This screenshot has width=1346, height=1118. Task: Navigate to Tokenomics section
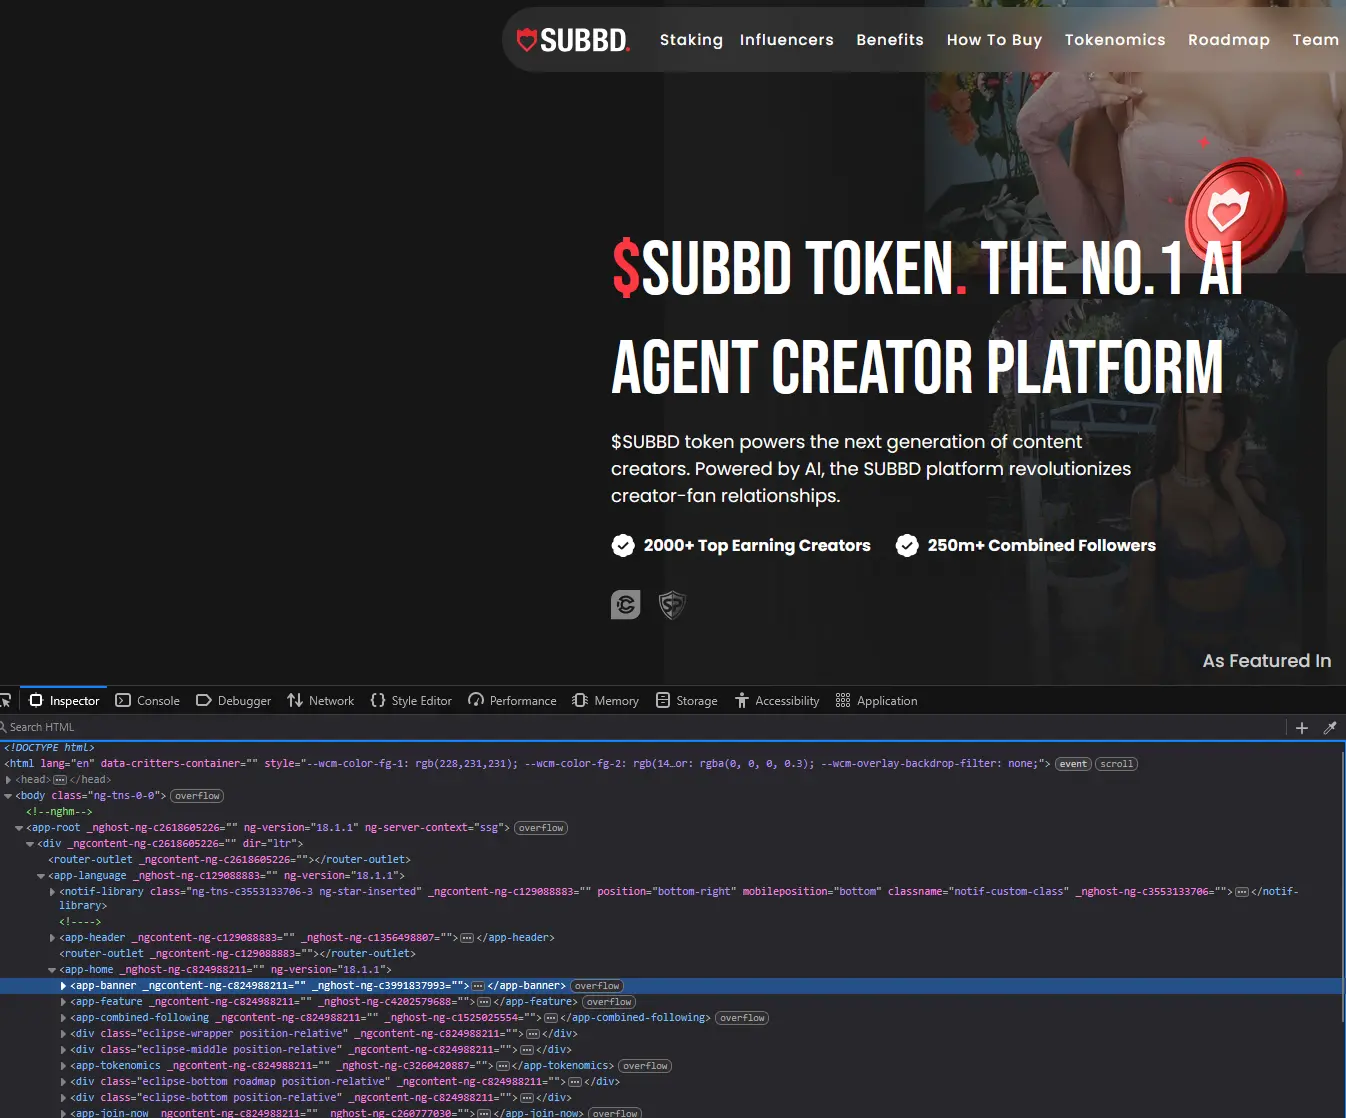pyautogui.click(x=1115, y=40)
